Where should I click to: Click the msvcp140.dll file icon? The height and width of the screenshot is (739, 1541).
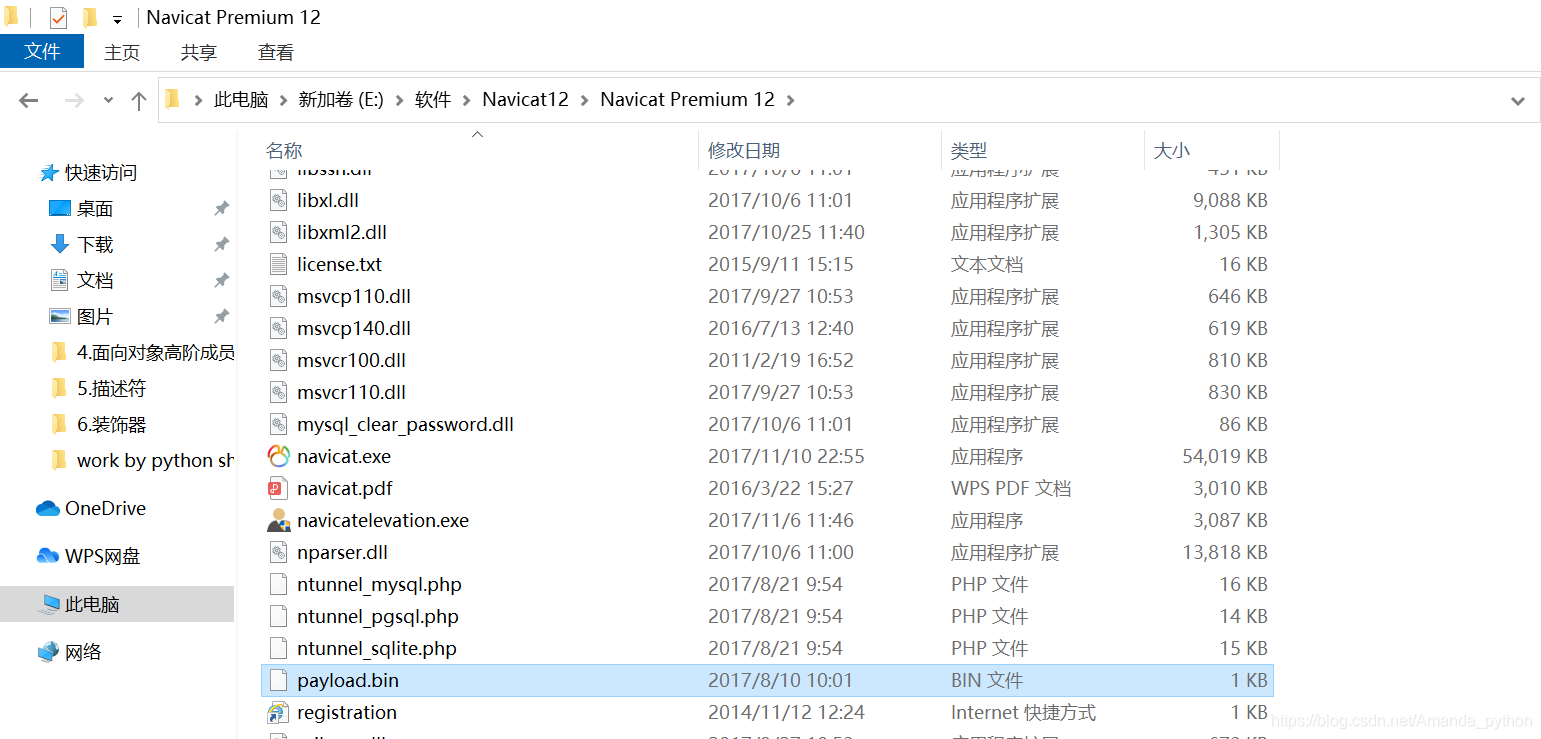[x=278, y=328]
